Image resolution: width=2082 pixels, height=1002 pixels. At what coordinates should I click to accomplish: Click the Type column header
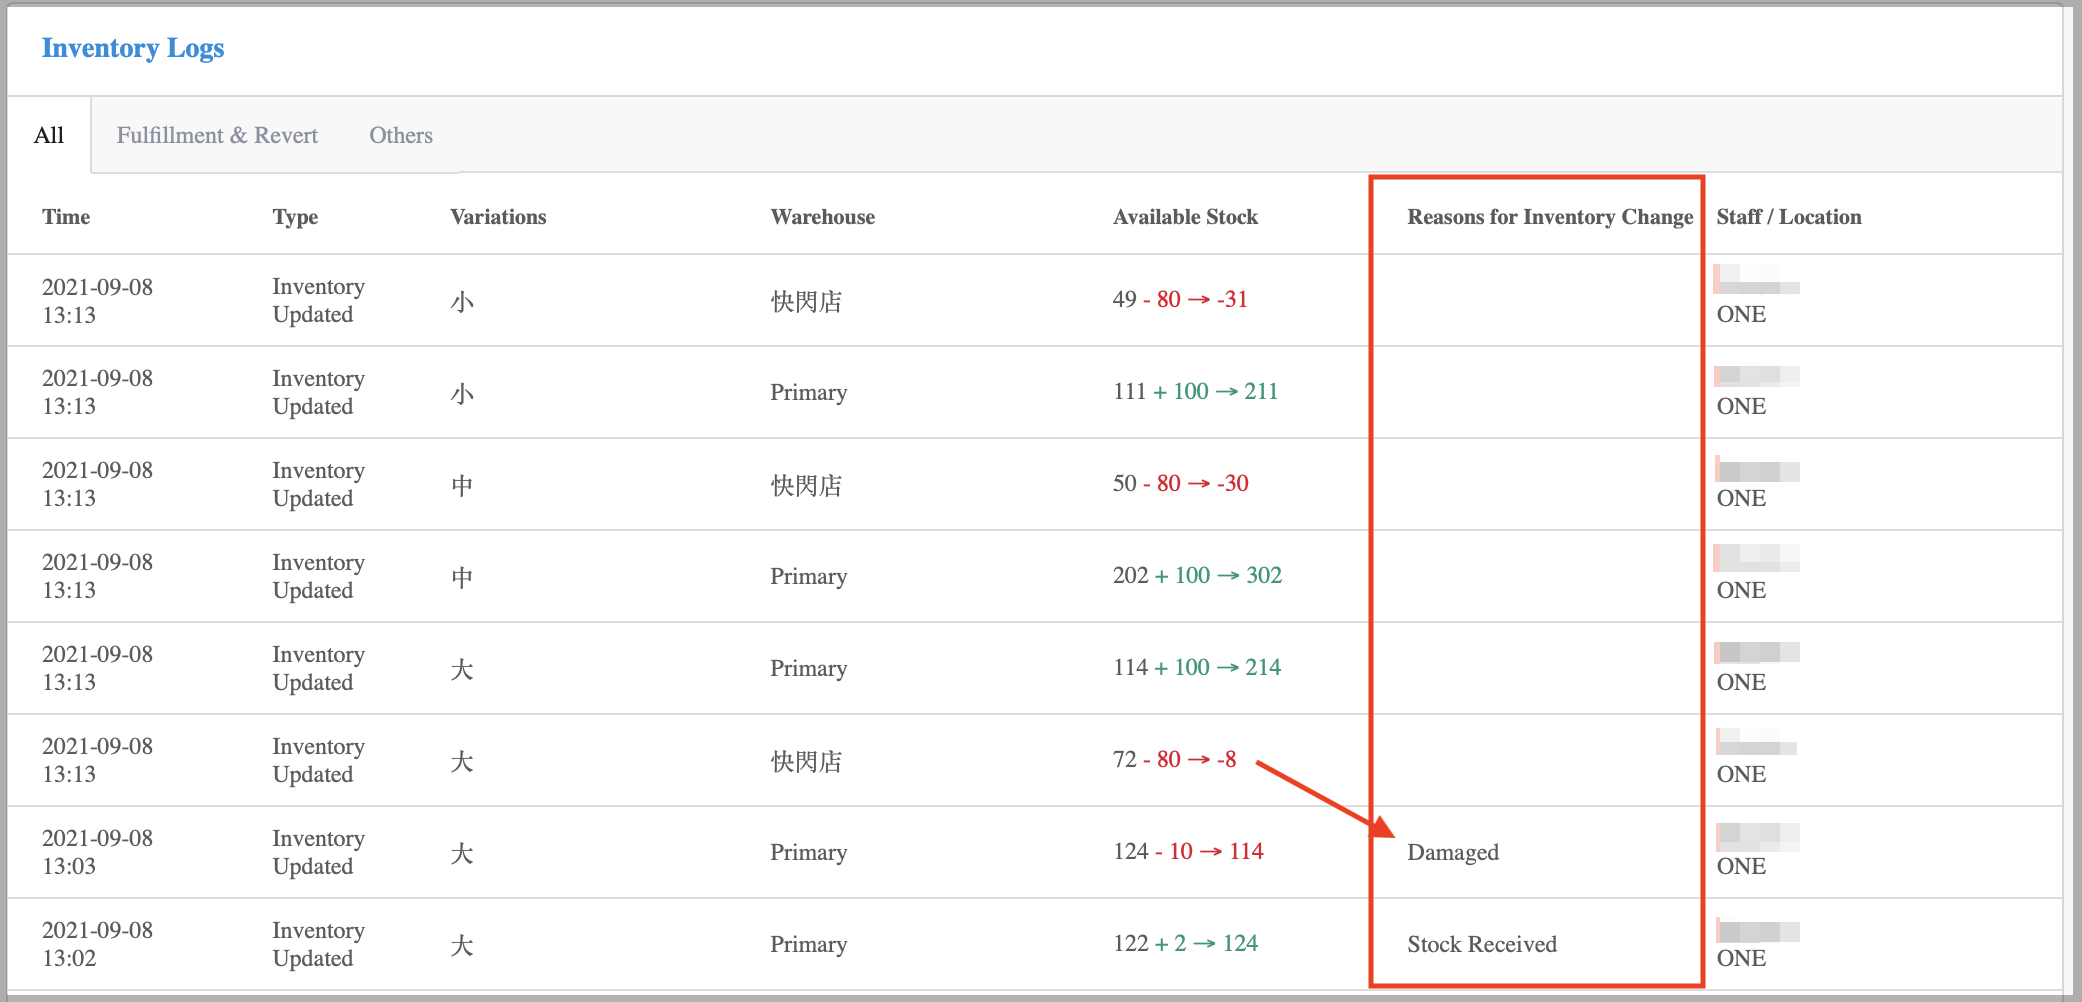pyautogui.click(x=295, y=217)
